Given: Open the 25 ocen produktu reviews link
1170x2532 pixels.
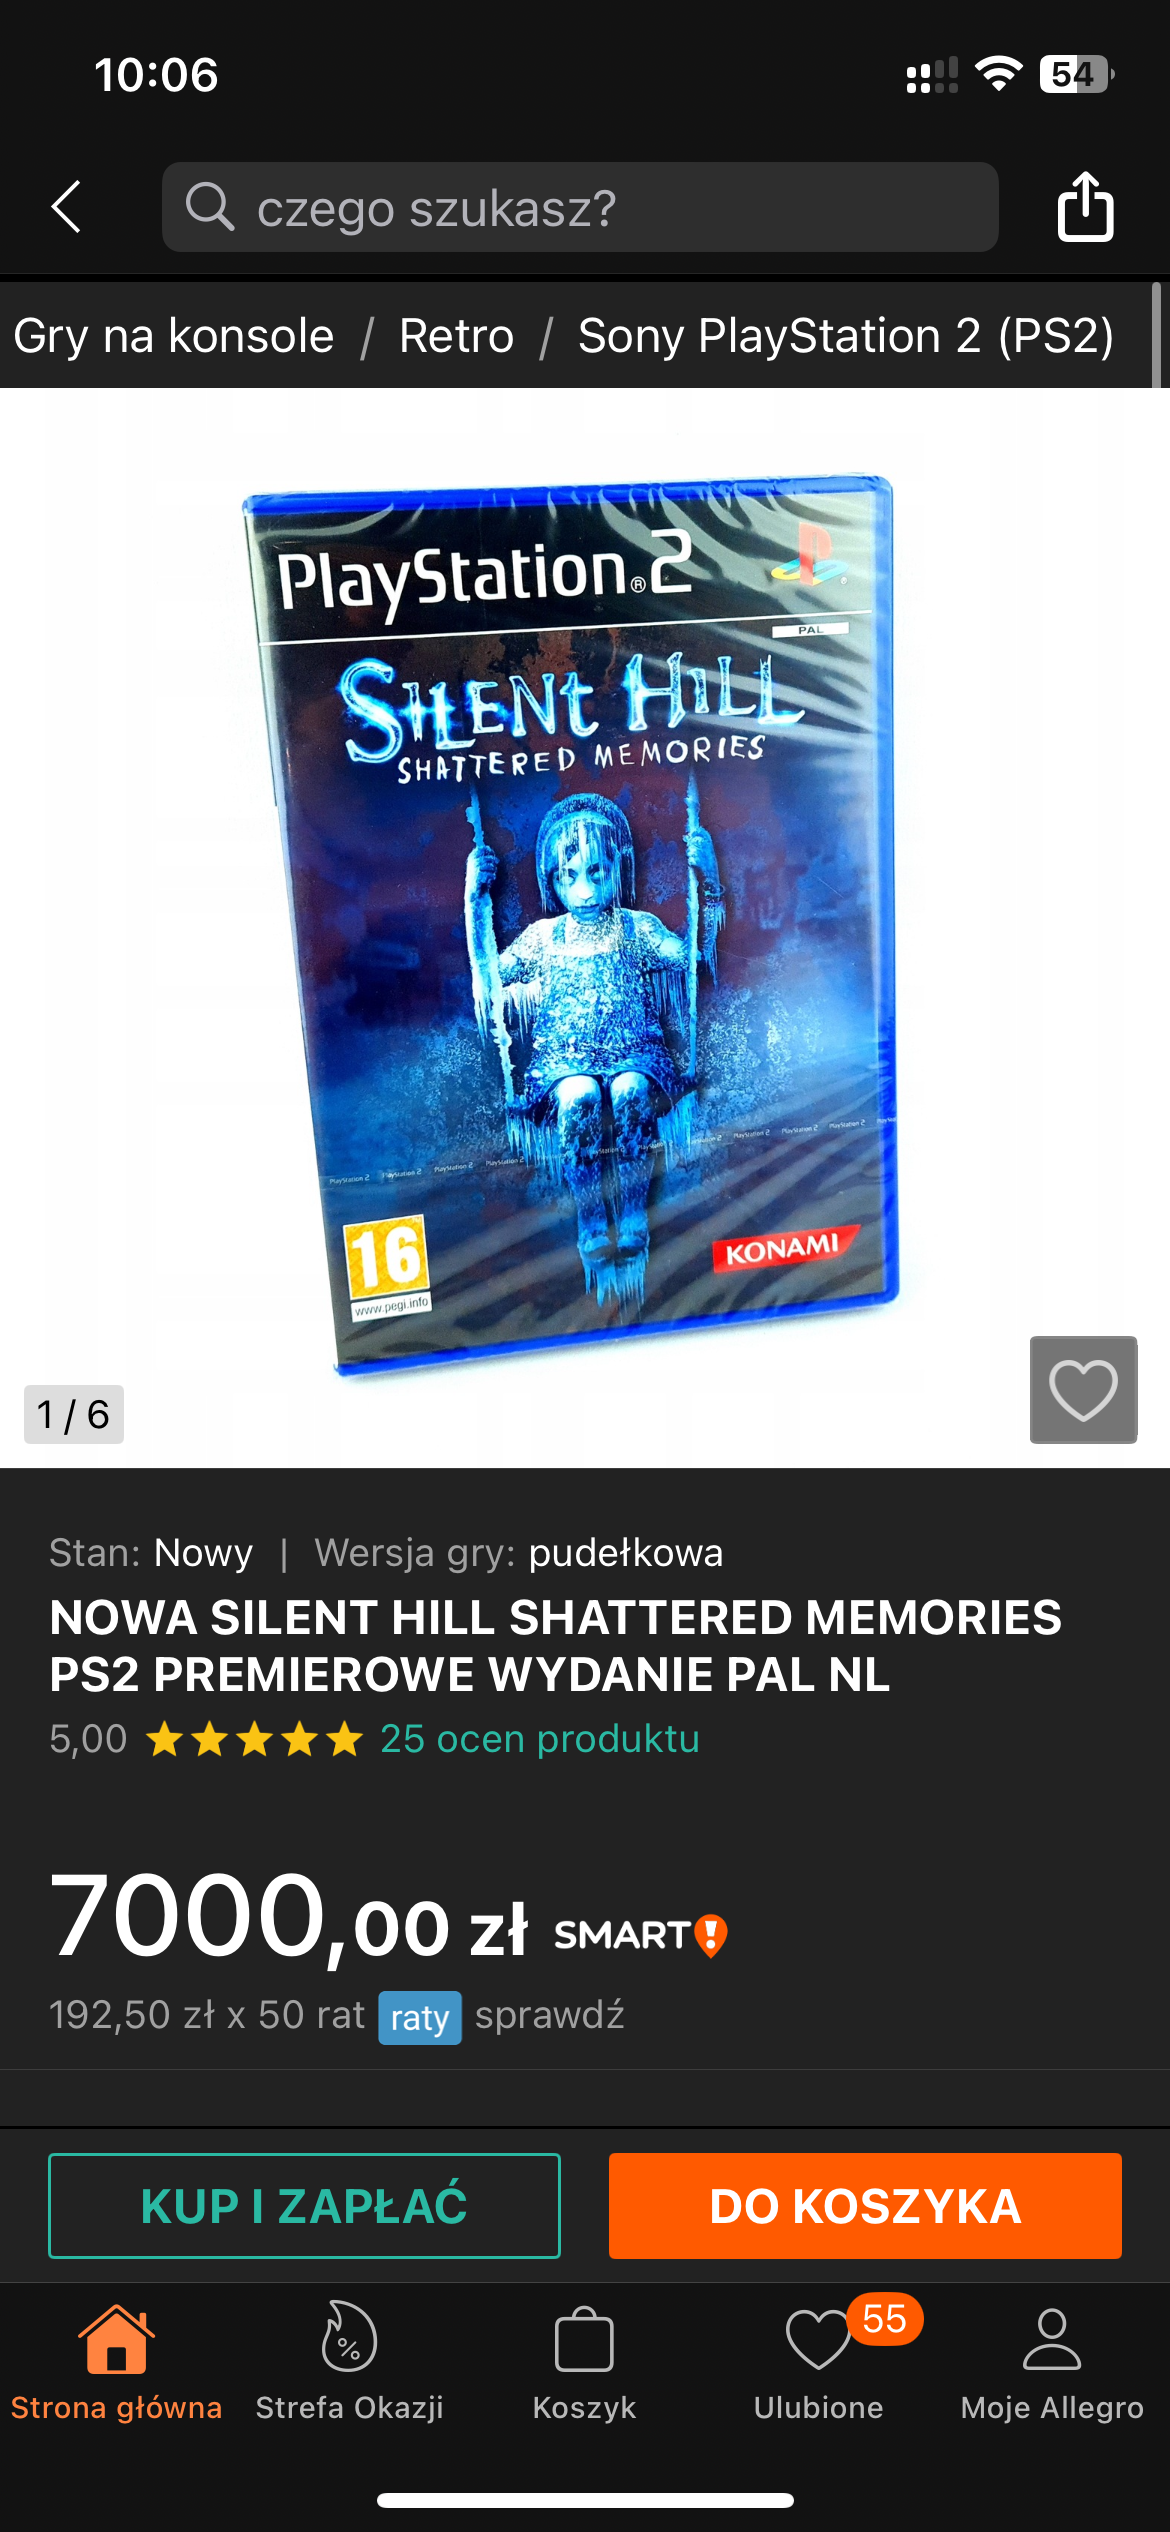Looking at the screenshot, I should (x=540, y=1739).
